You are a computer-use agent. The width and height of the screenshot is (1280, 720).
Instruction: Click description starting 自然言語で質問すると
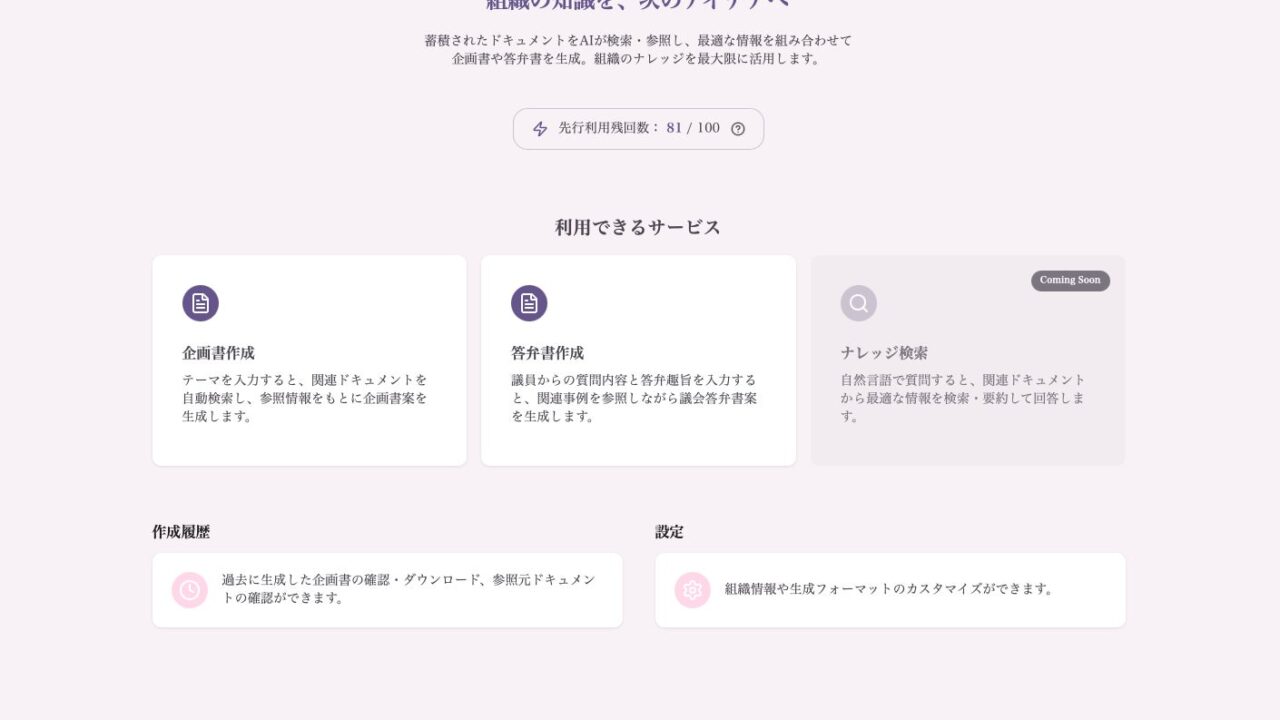(963, 398)
